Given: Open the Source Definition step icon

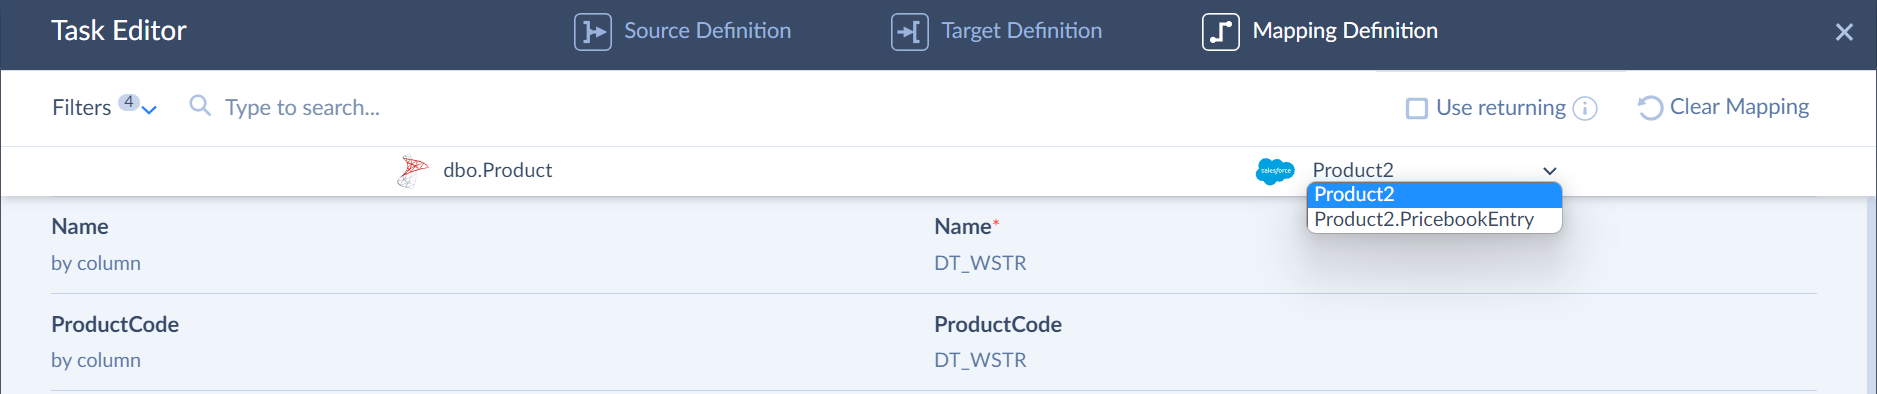Looking at the screenshot, I should pos(592,31).
